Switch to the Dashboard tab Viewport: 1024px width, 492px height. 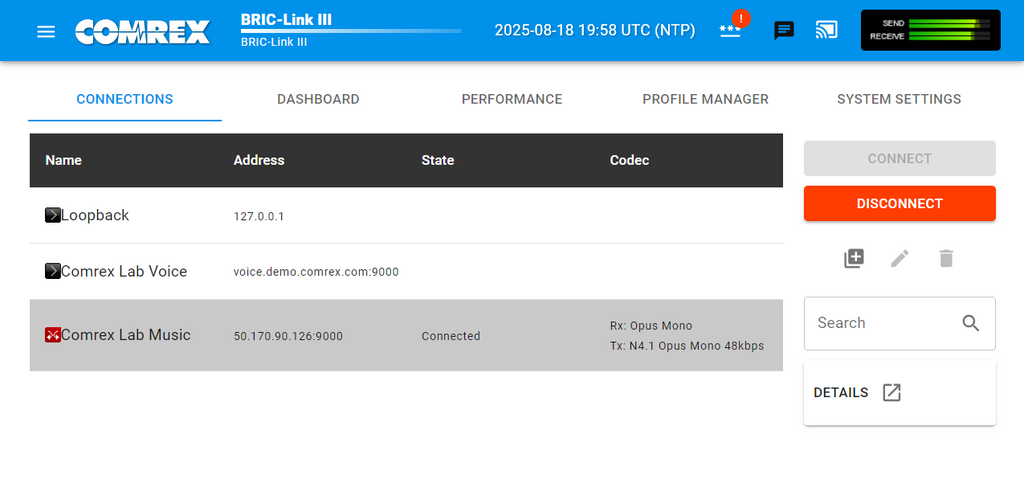318,99
